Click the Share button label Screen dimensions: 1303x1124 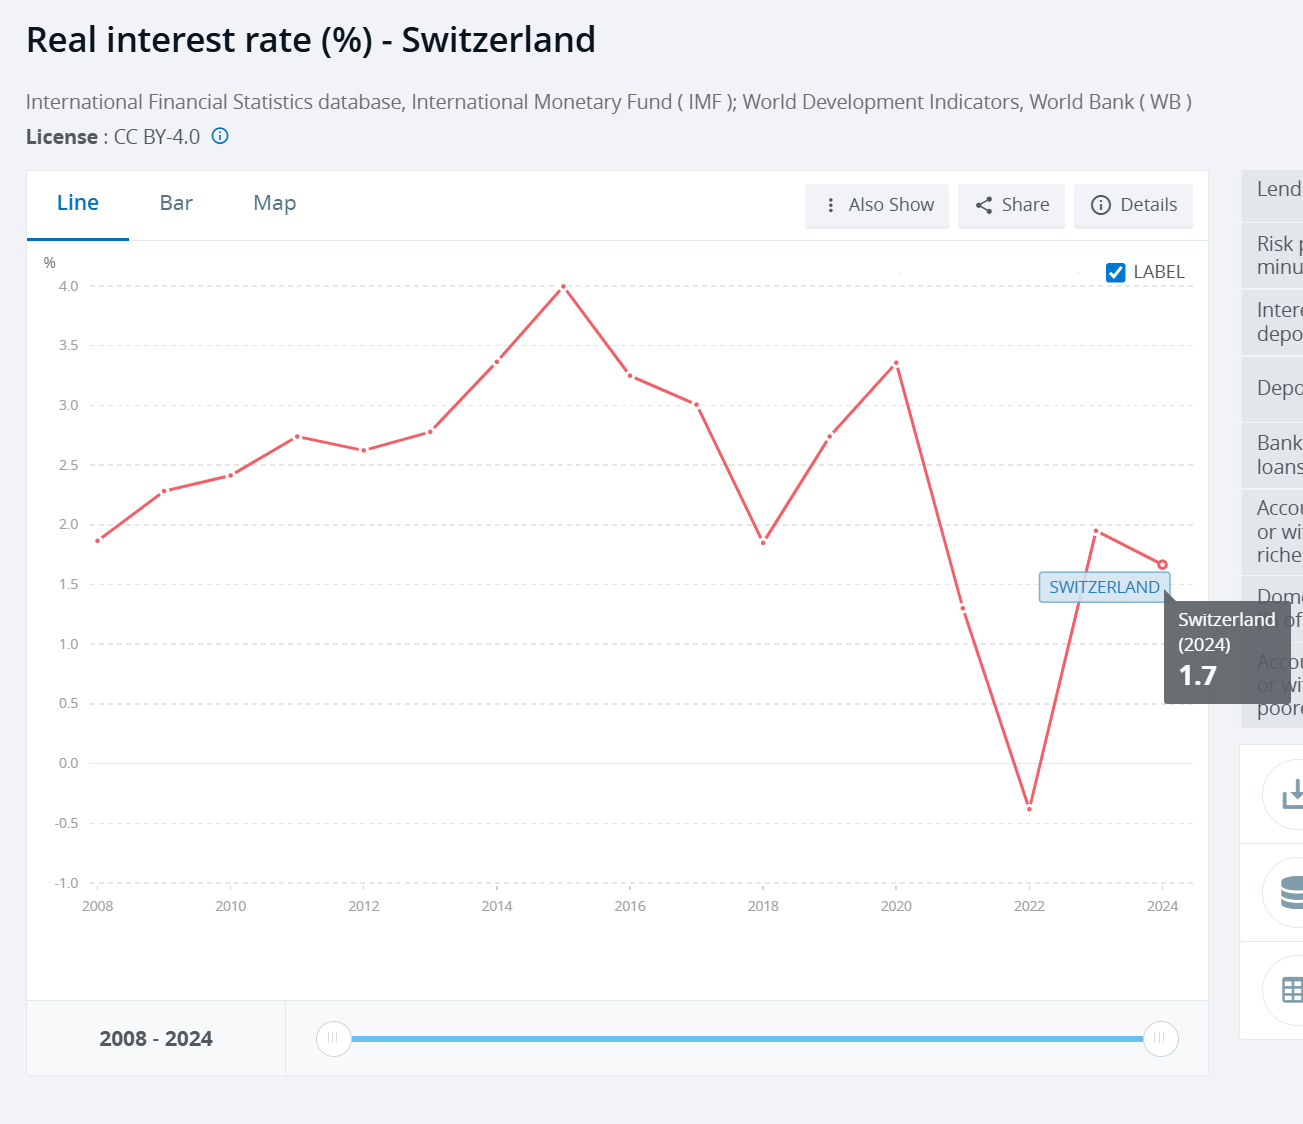coord(1025,205)
